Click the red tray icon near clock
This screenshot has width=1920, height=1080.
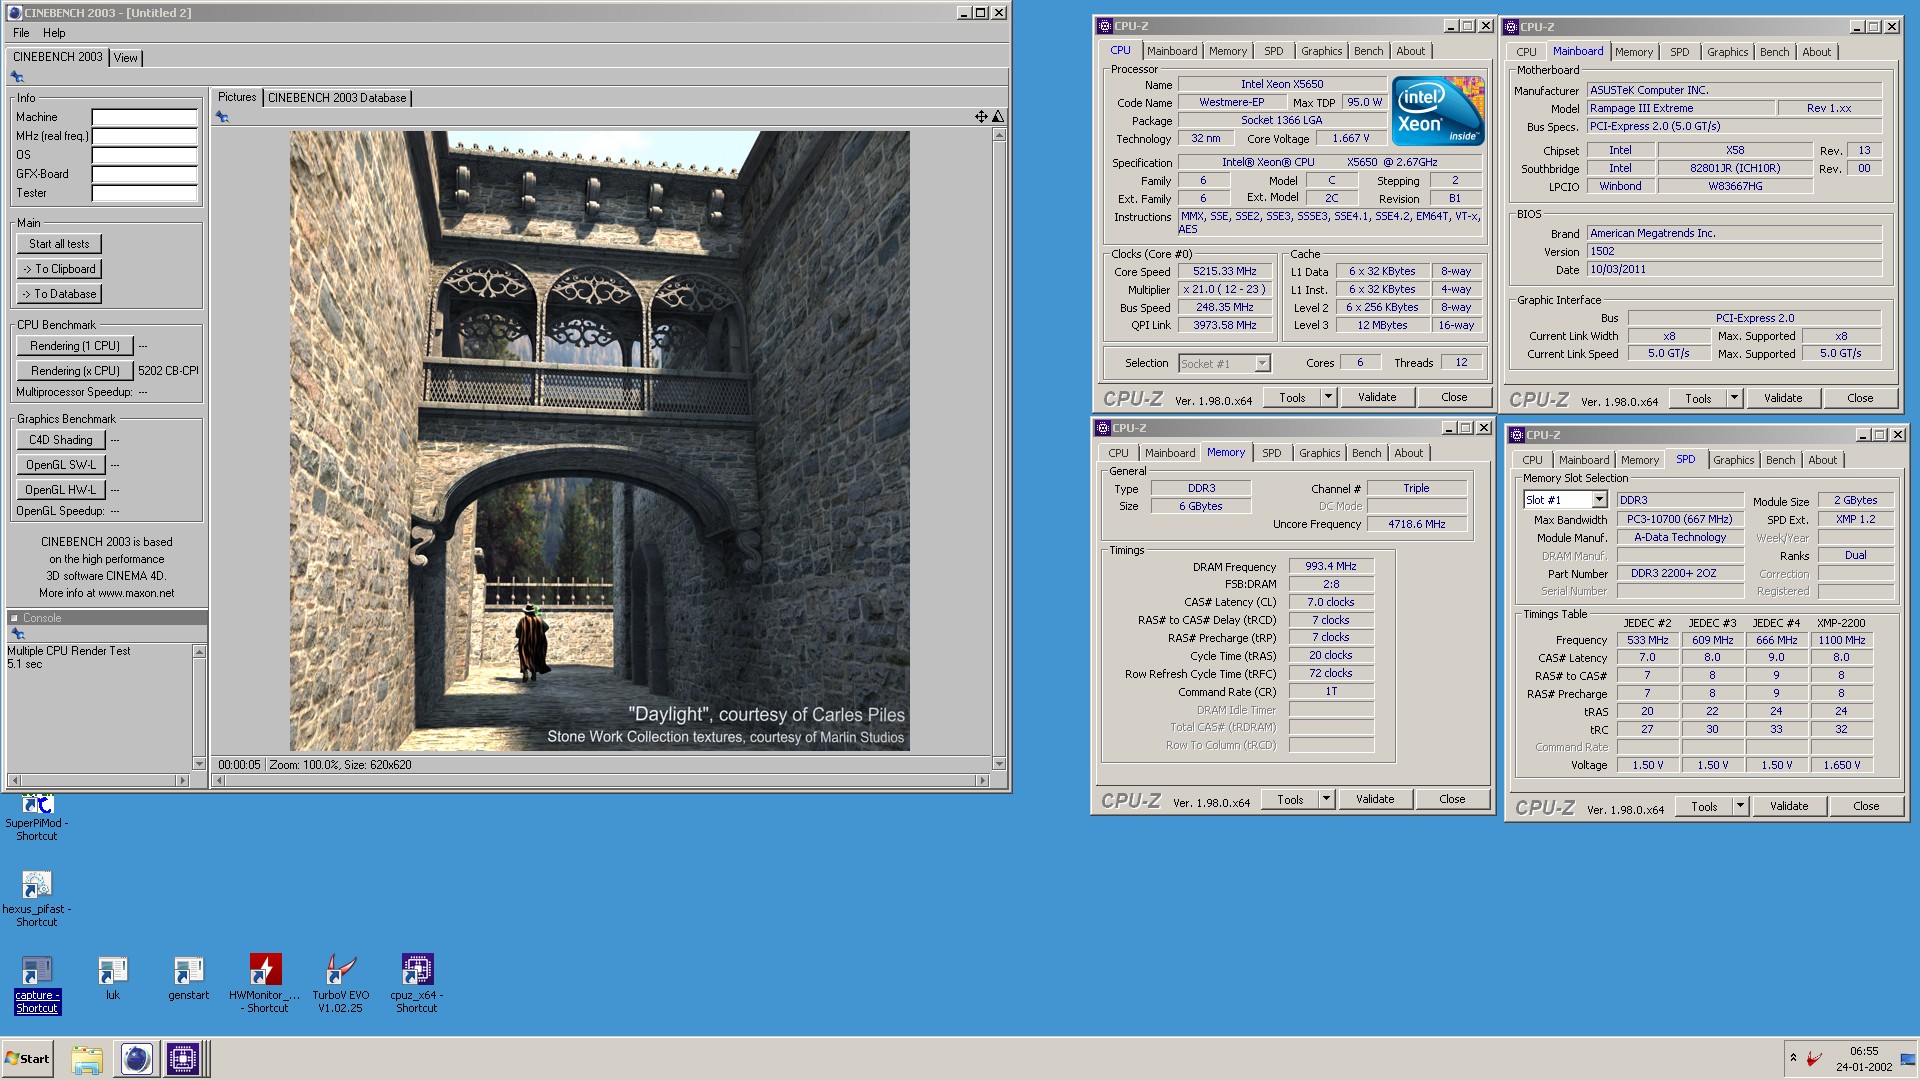tap(1814, 1058)
